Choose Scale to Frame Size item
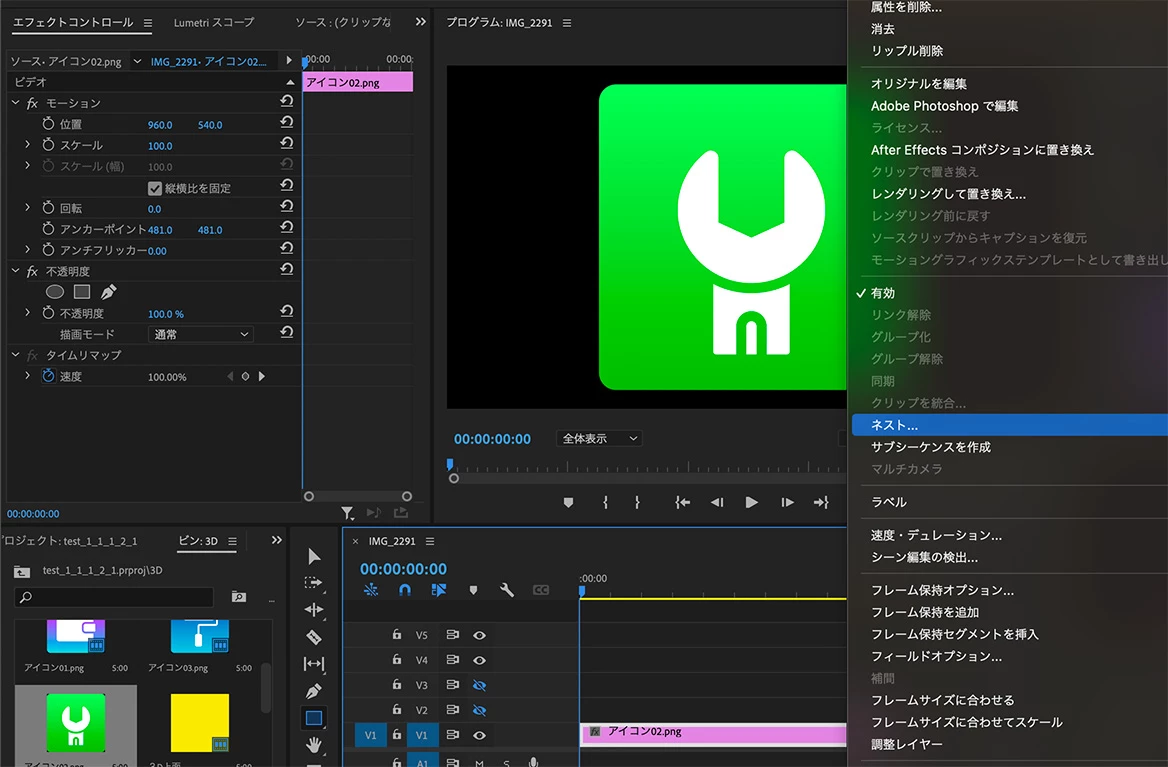Viewport: 1168px width, 767px height. [966, 722]
